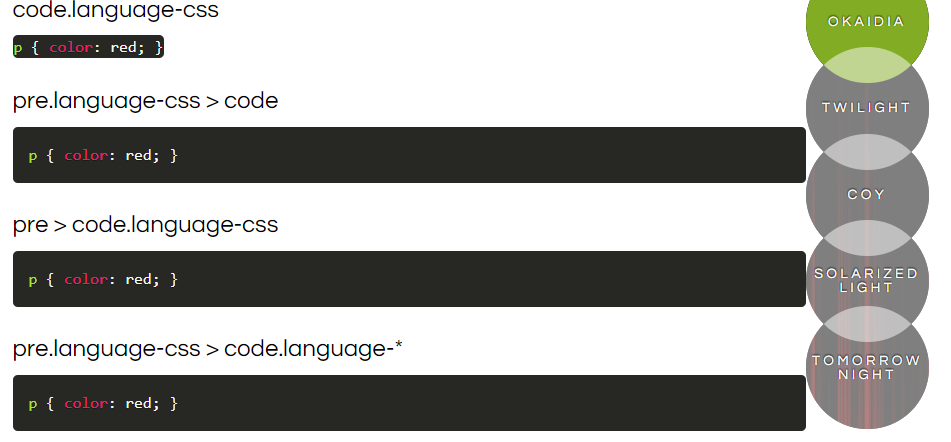Click "red" value in the "pre.language-css > code" block
The image size is (951, 442).
[x=137, y=155]
